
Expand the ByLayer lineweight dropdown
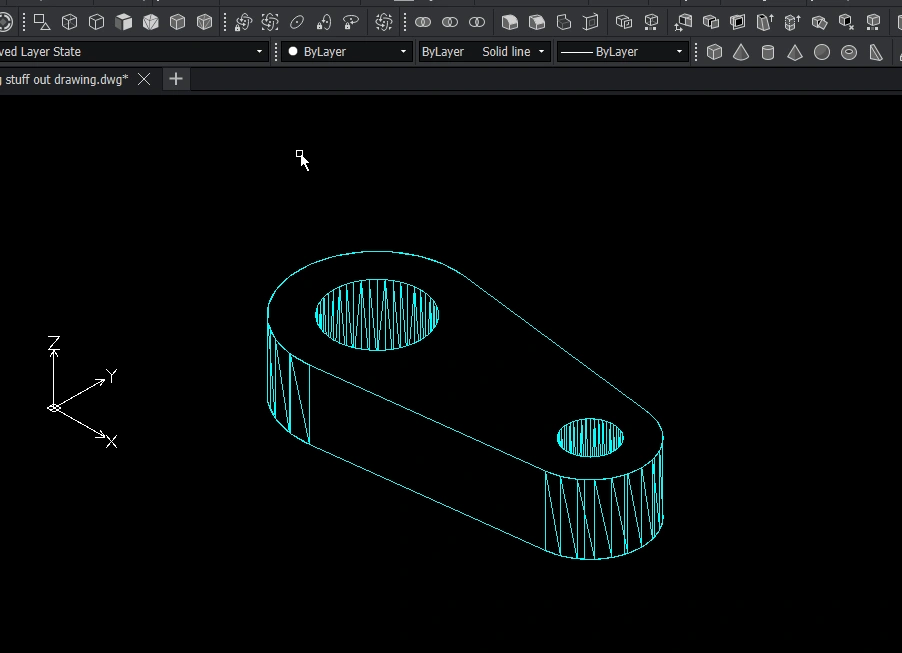click(x=679, y=52)
